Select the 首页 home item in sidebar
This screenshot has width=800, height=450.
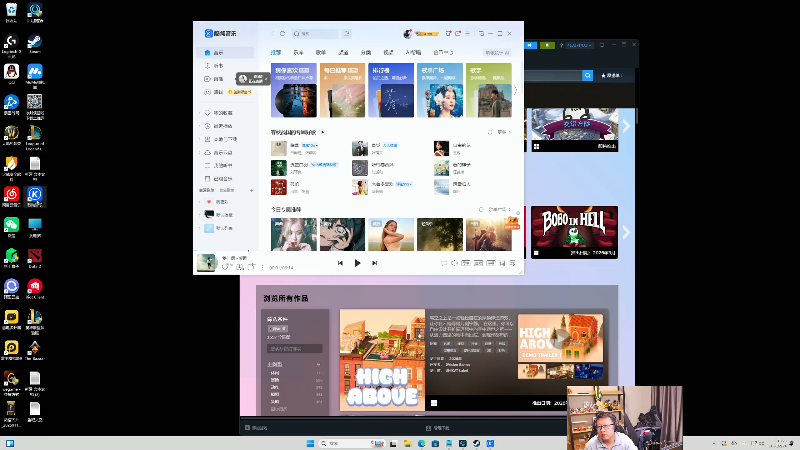pyautogui.click(x=218, y=52)
